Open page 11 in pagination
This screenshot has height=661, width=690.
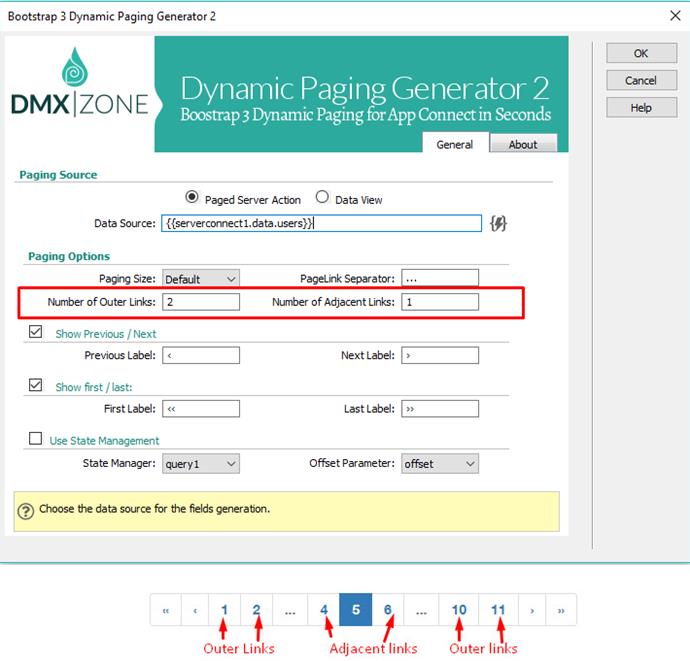[x=498, y=610]
